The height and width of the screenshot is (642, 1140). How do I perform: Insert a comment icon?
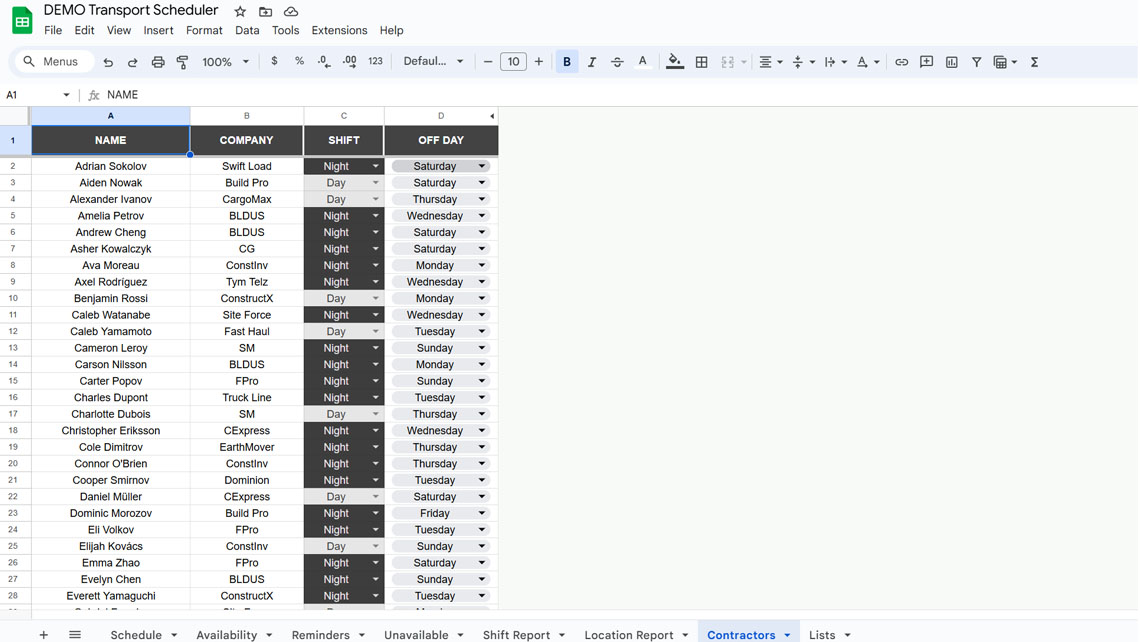[x=926, y=62]
